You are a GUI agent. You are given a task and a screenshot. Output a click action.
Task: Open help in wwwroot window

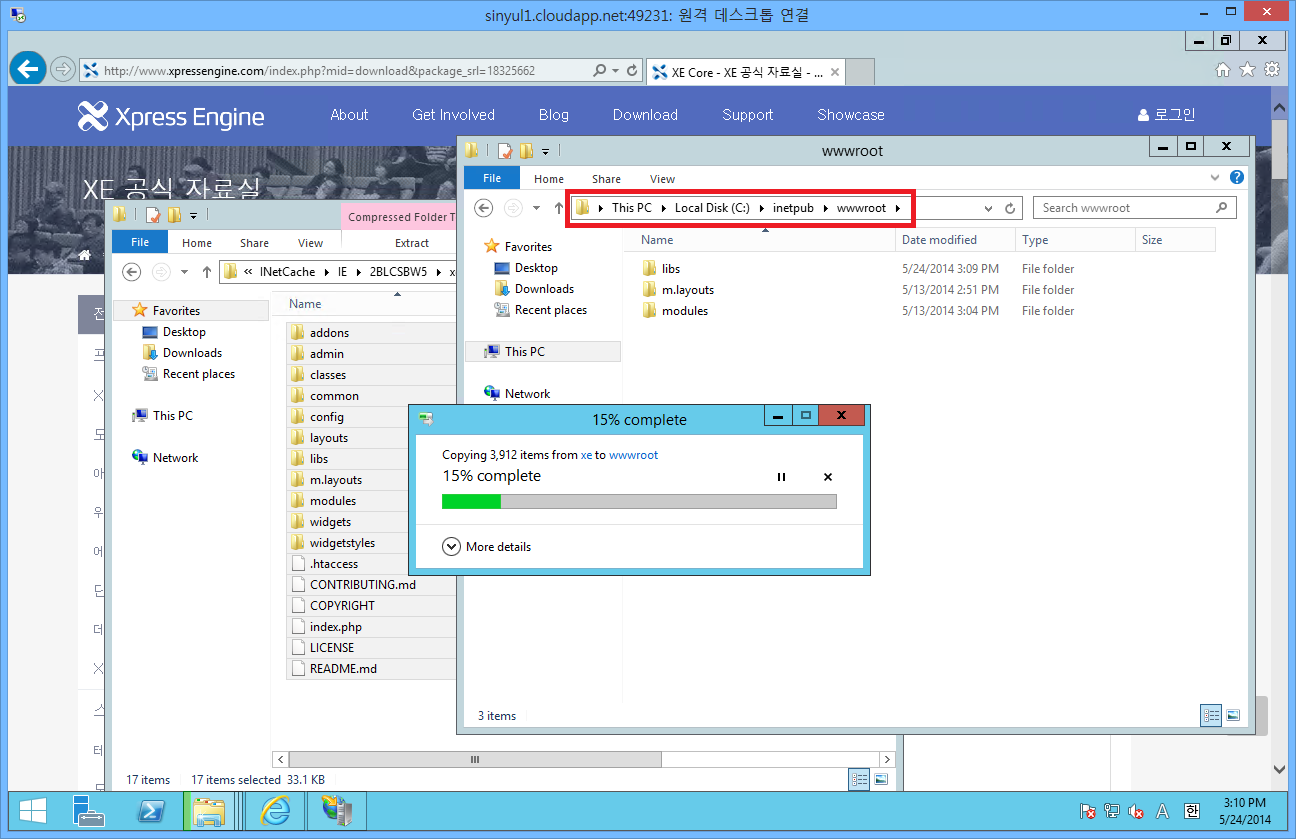coord(1237,178)
